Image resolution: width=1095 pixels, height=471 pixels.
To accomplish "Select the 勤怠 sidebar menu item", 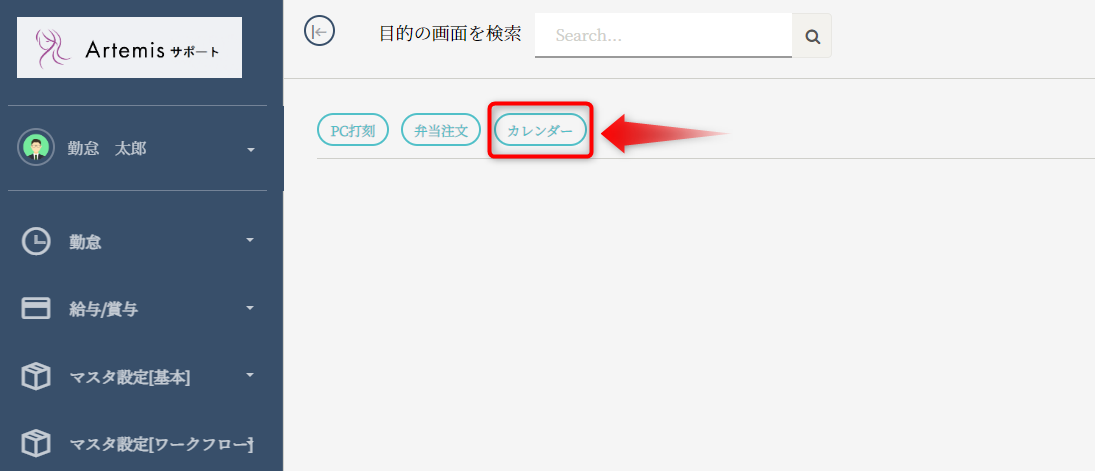I will pos(137,241).
